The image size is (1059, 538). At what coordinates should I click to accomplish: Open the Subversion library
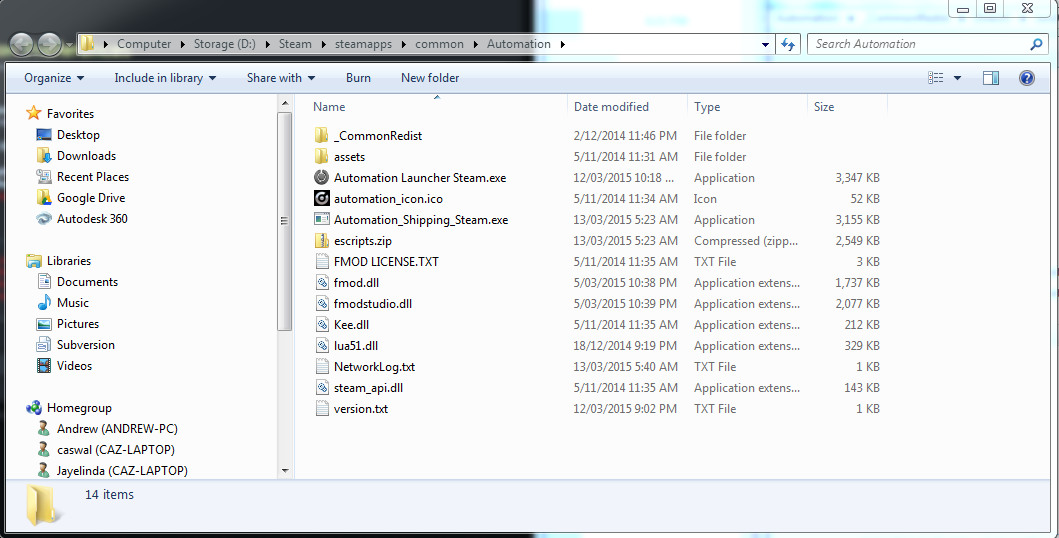click(x=76, y=344)
